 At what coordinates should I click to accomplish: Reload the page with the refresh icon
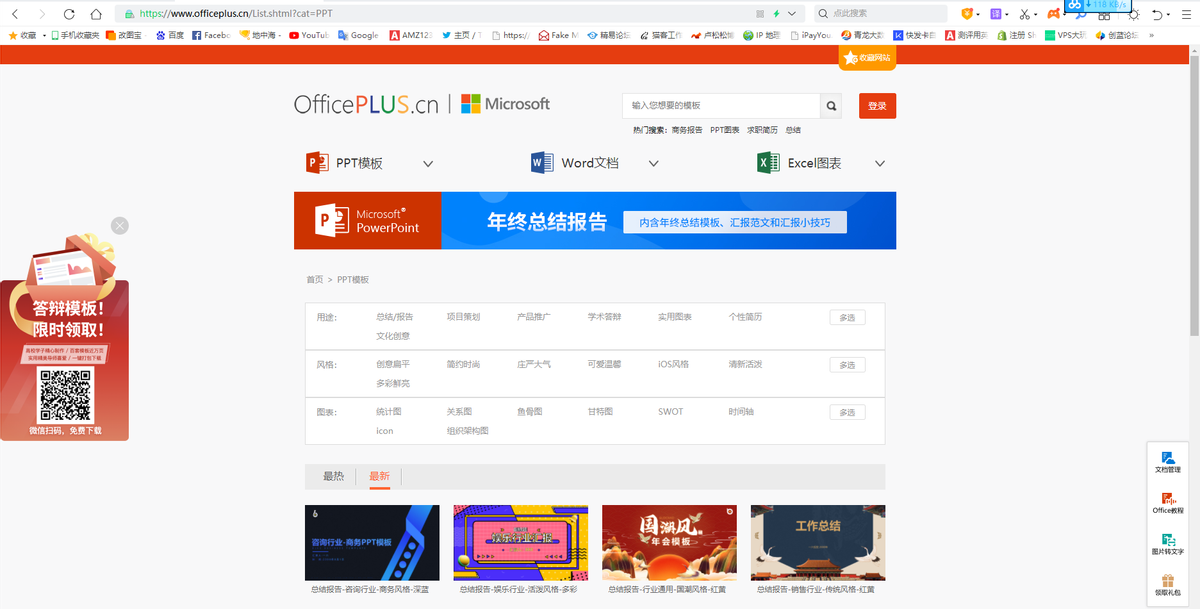point(69,14)
